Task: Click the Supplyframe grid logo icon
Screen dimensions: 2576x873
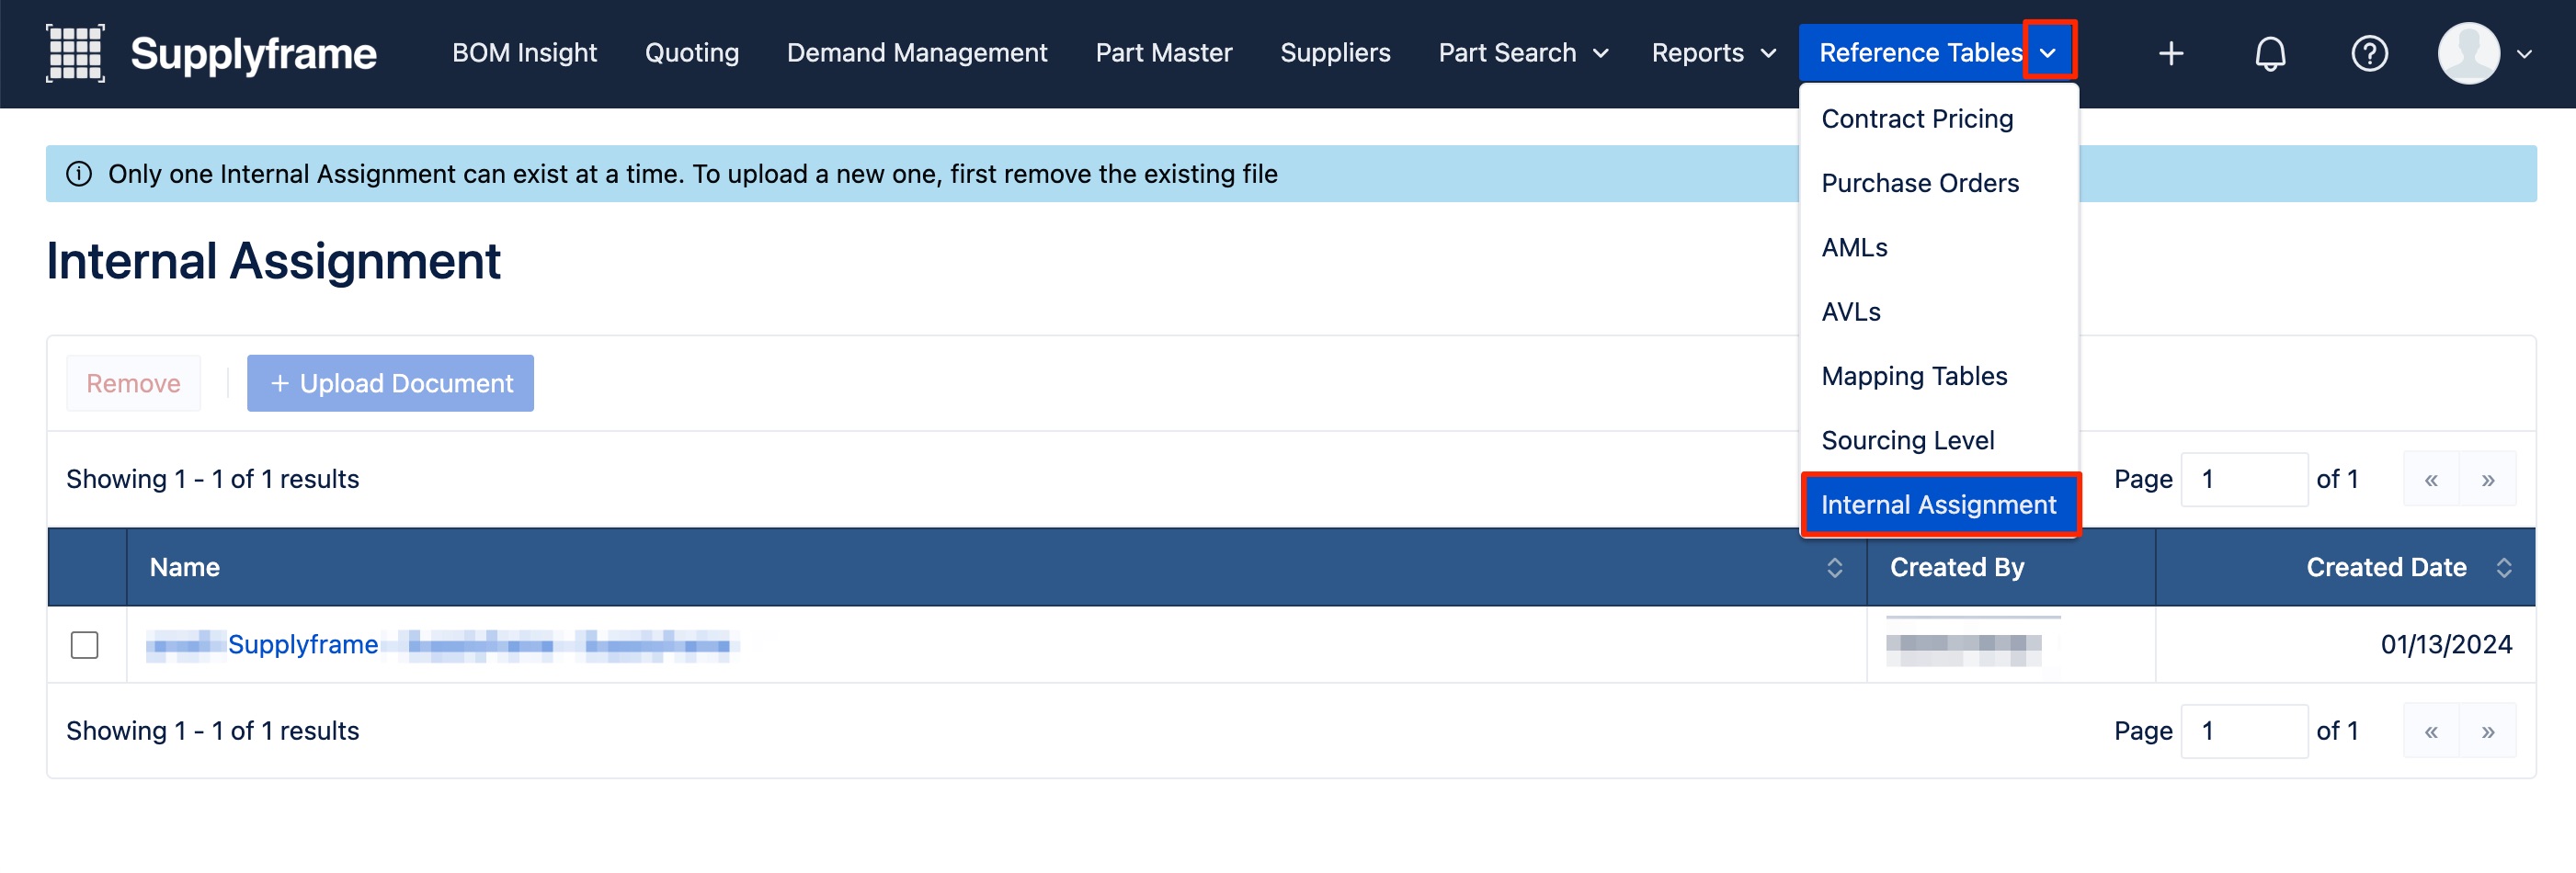Action: [75, 53]
